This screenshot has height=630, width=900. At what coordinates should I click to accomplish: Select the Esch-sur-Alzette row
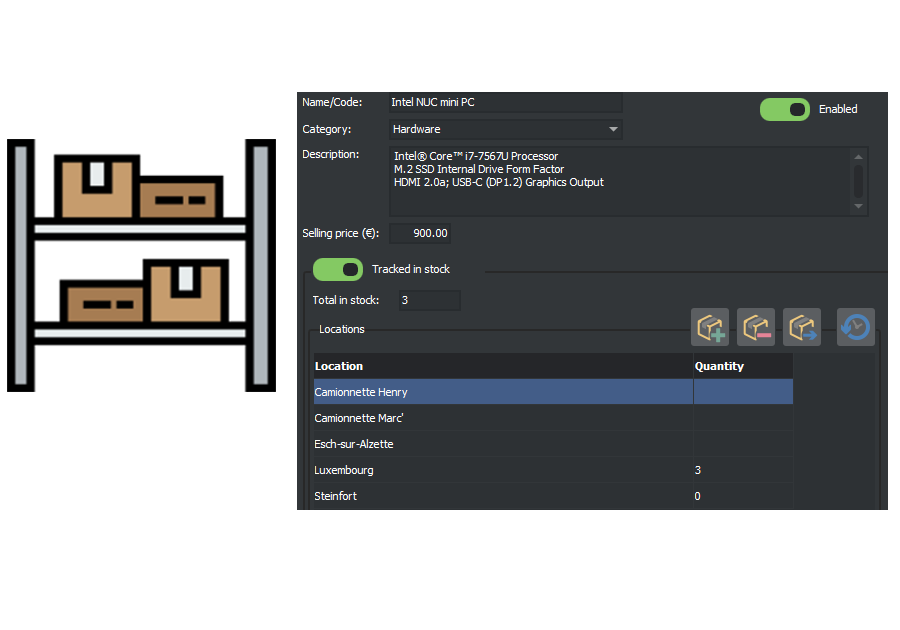pos(553,444)
